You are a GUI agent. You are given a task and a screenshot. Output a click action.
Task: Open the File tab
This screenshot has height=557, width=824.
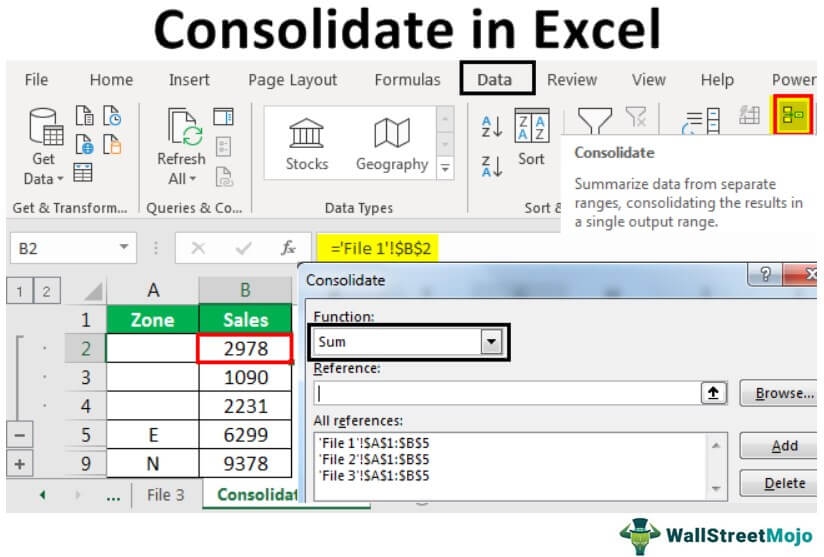pos(36,80)
